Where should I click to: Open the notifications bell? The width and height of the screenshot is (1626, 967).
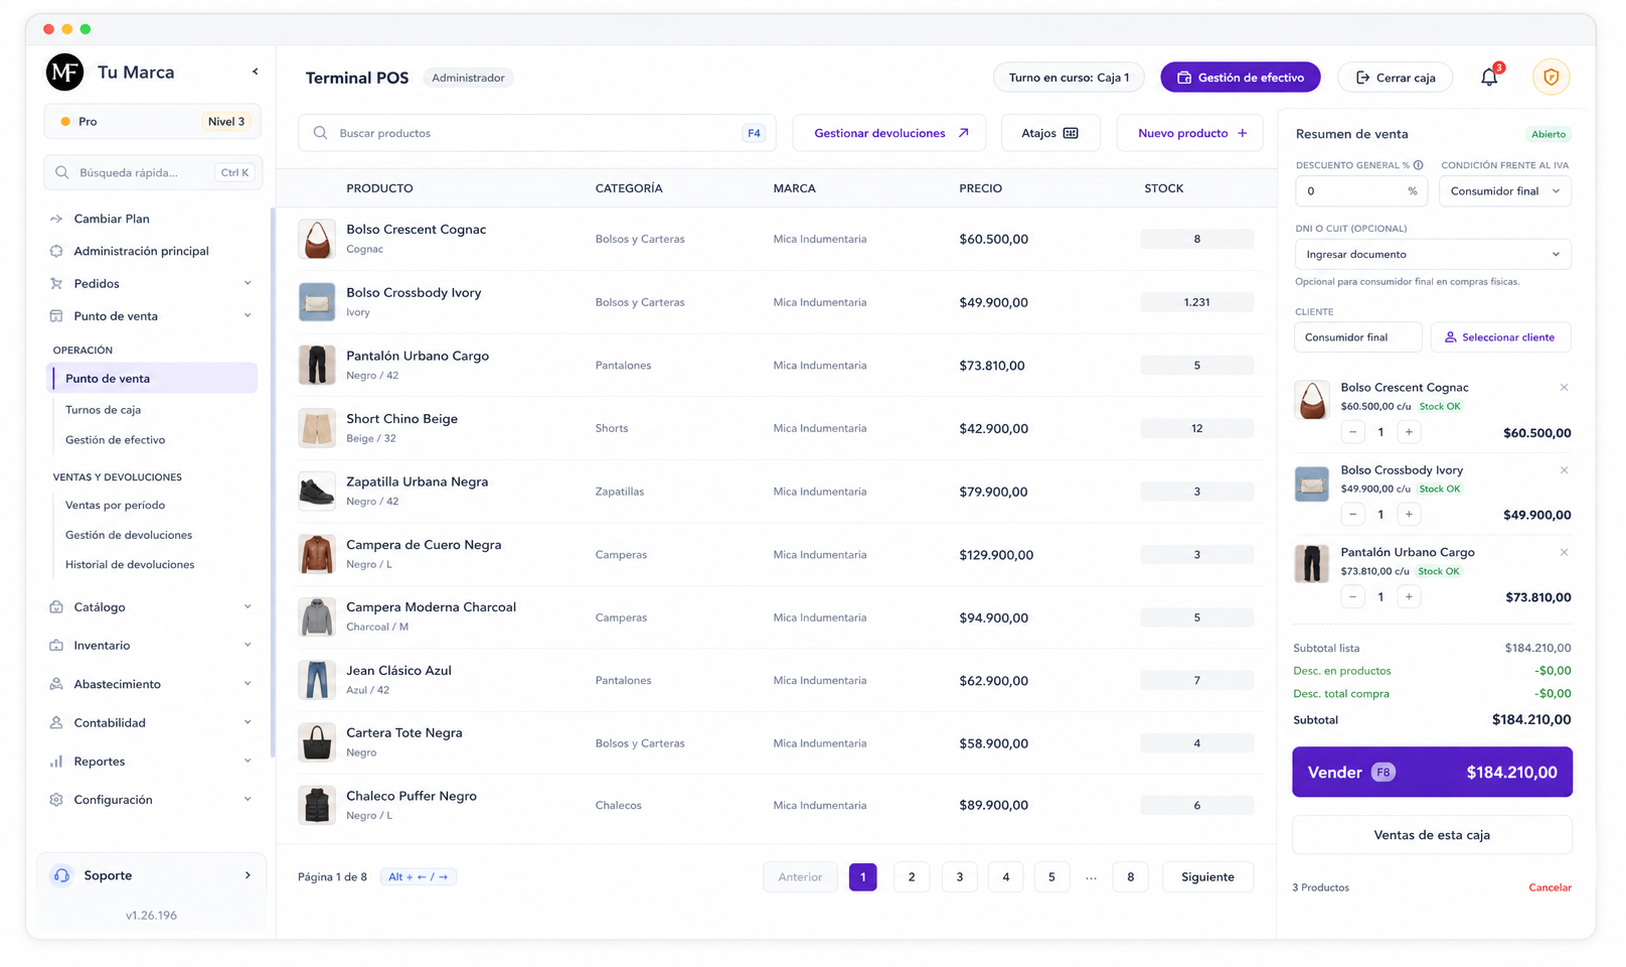click(1489, 77)
